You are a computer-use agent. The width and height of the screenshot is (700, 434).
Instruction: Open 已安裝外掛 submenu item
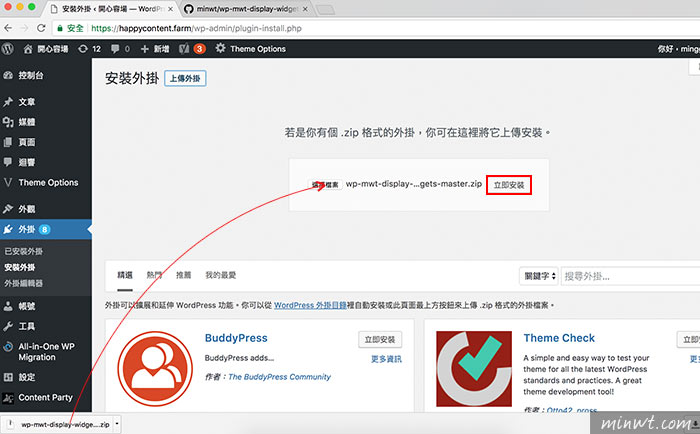[x=24, y=251]
